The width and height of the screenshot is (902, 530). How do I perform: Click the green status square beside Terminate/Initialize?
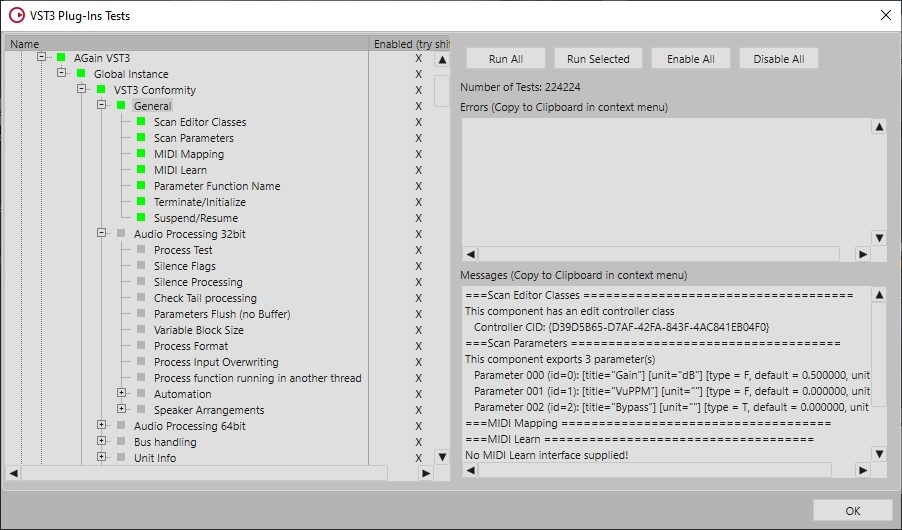coord(141,201)
